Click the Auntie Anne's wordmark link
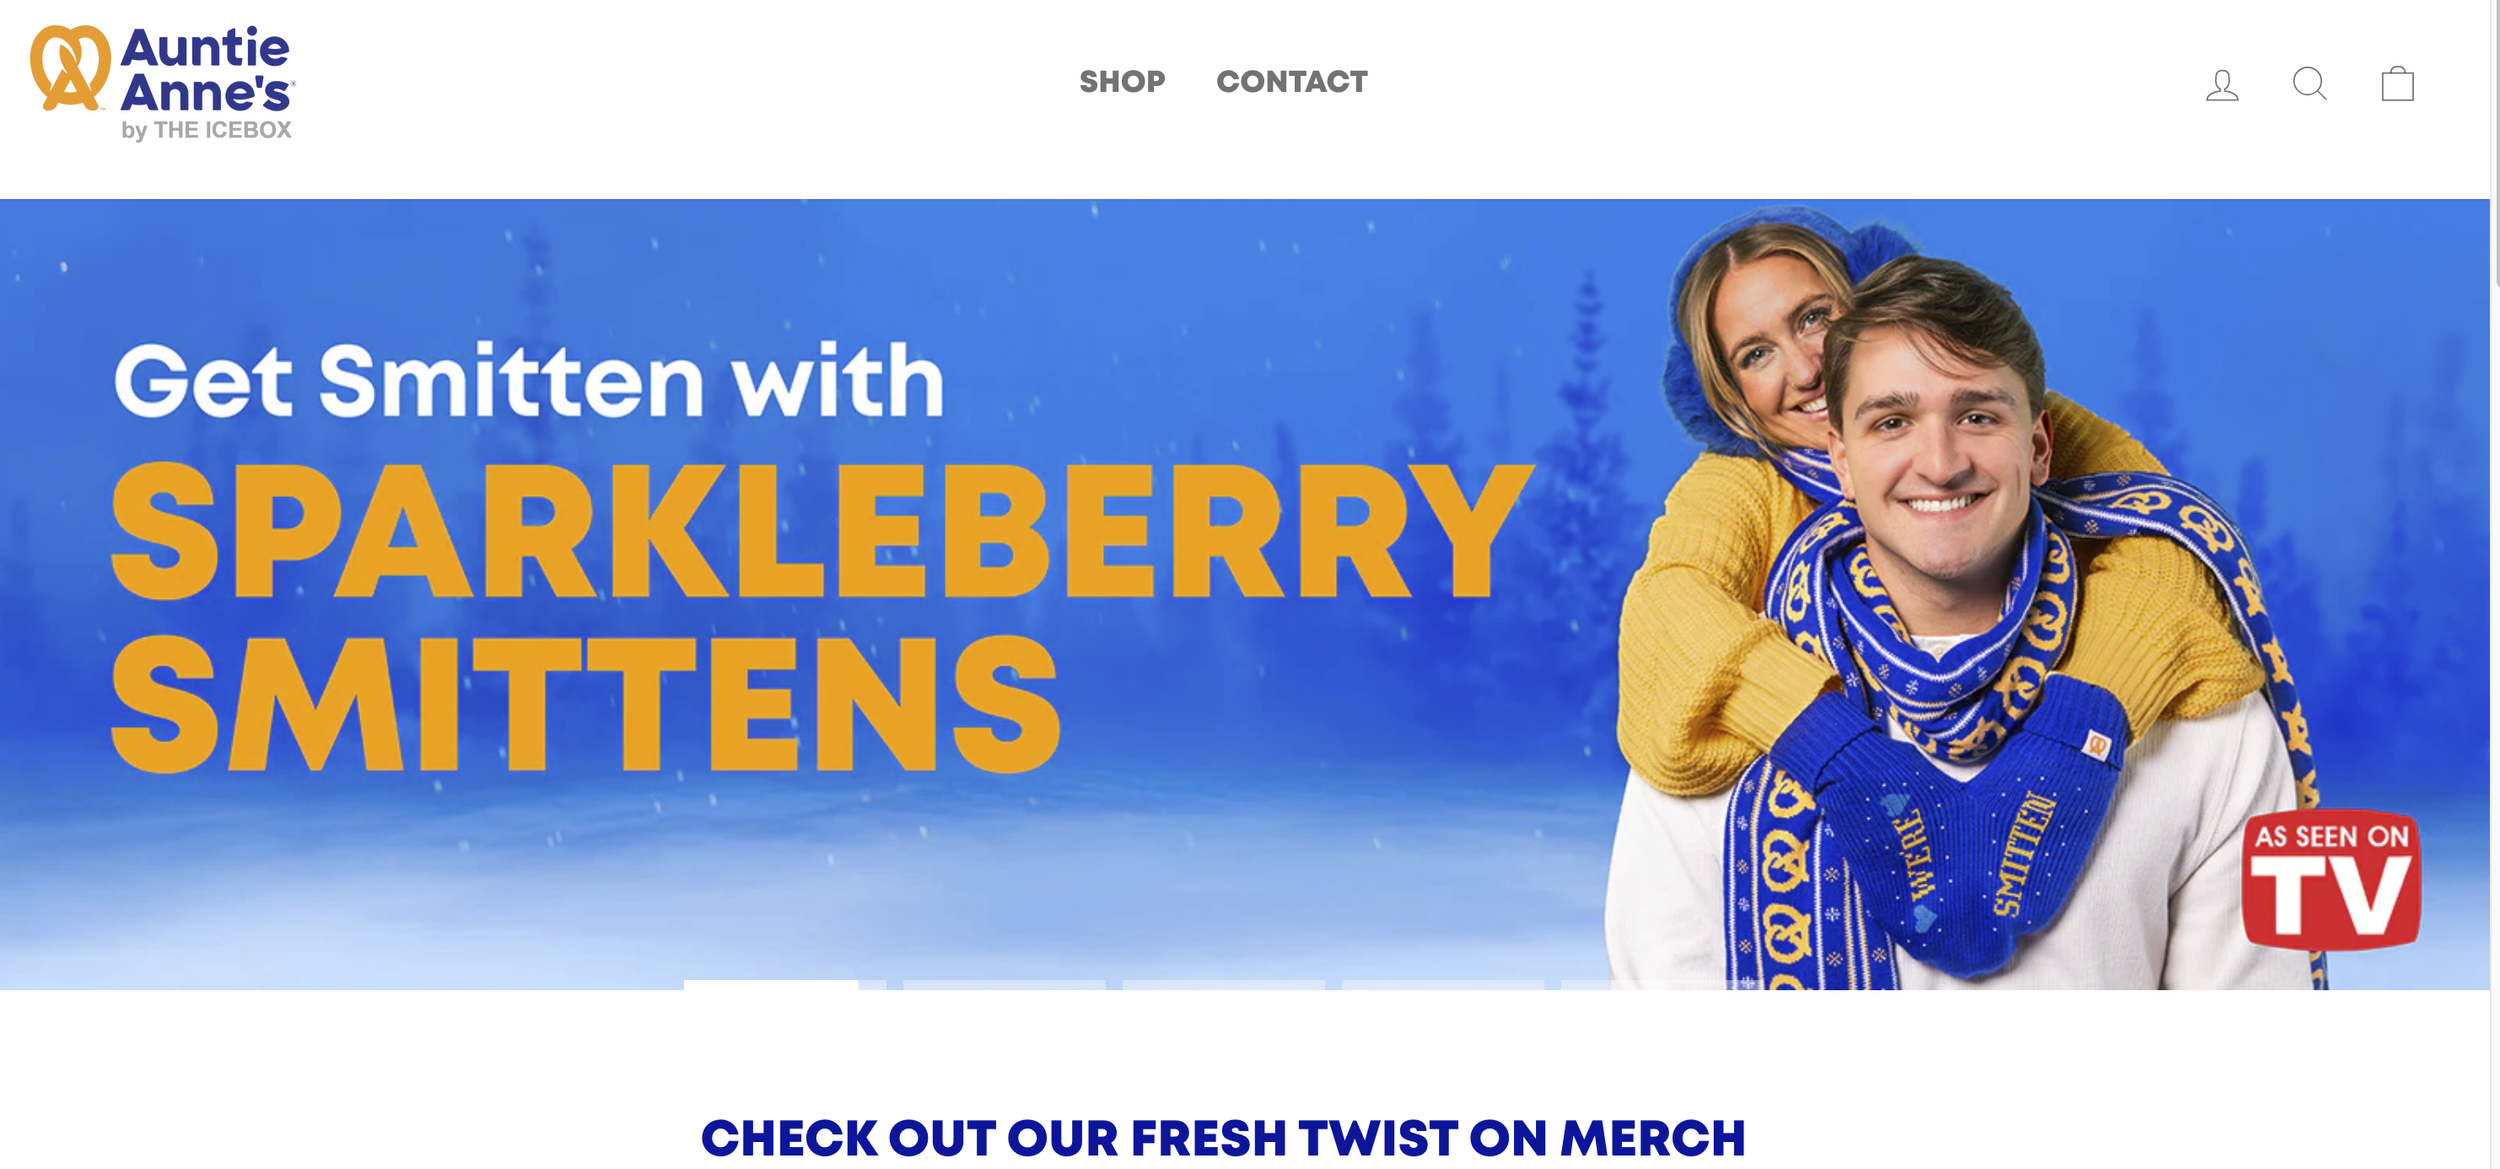 (206, 69)
